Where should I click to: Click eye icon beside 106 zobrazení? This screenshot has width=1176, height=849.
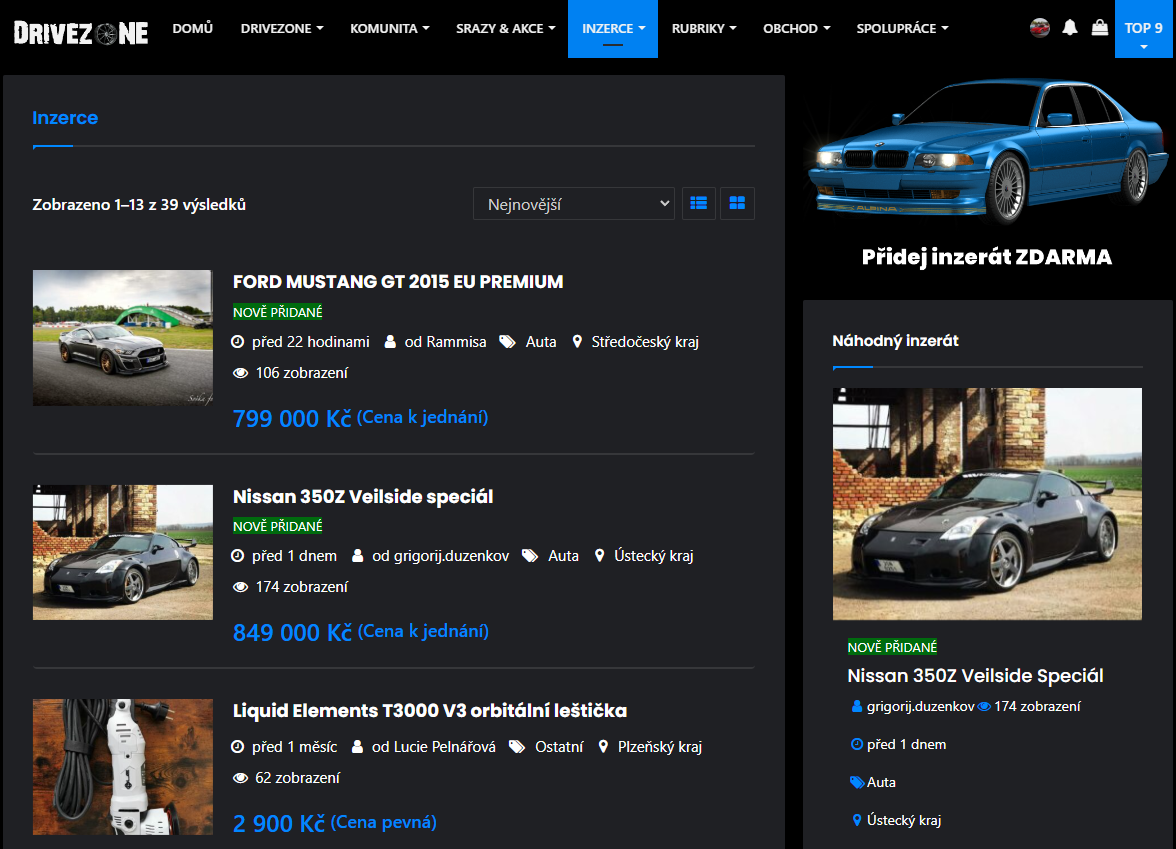click(x=240, y=373)
